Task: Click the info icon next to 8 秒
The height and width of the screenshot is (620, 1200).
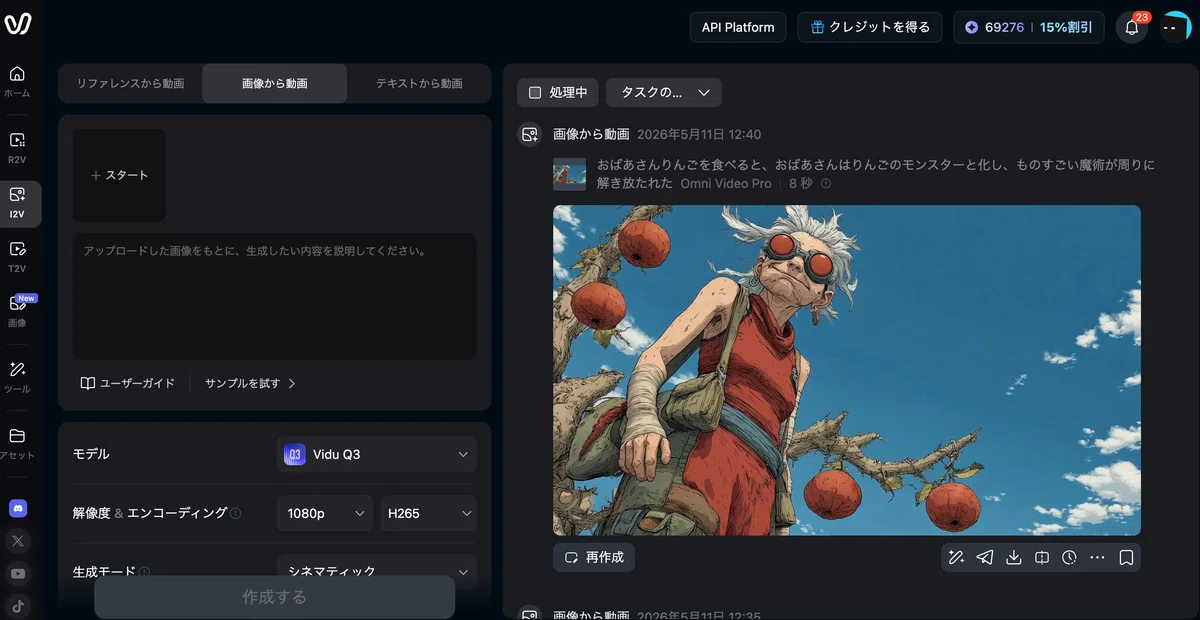Action: coord(825,184)
